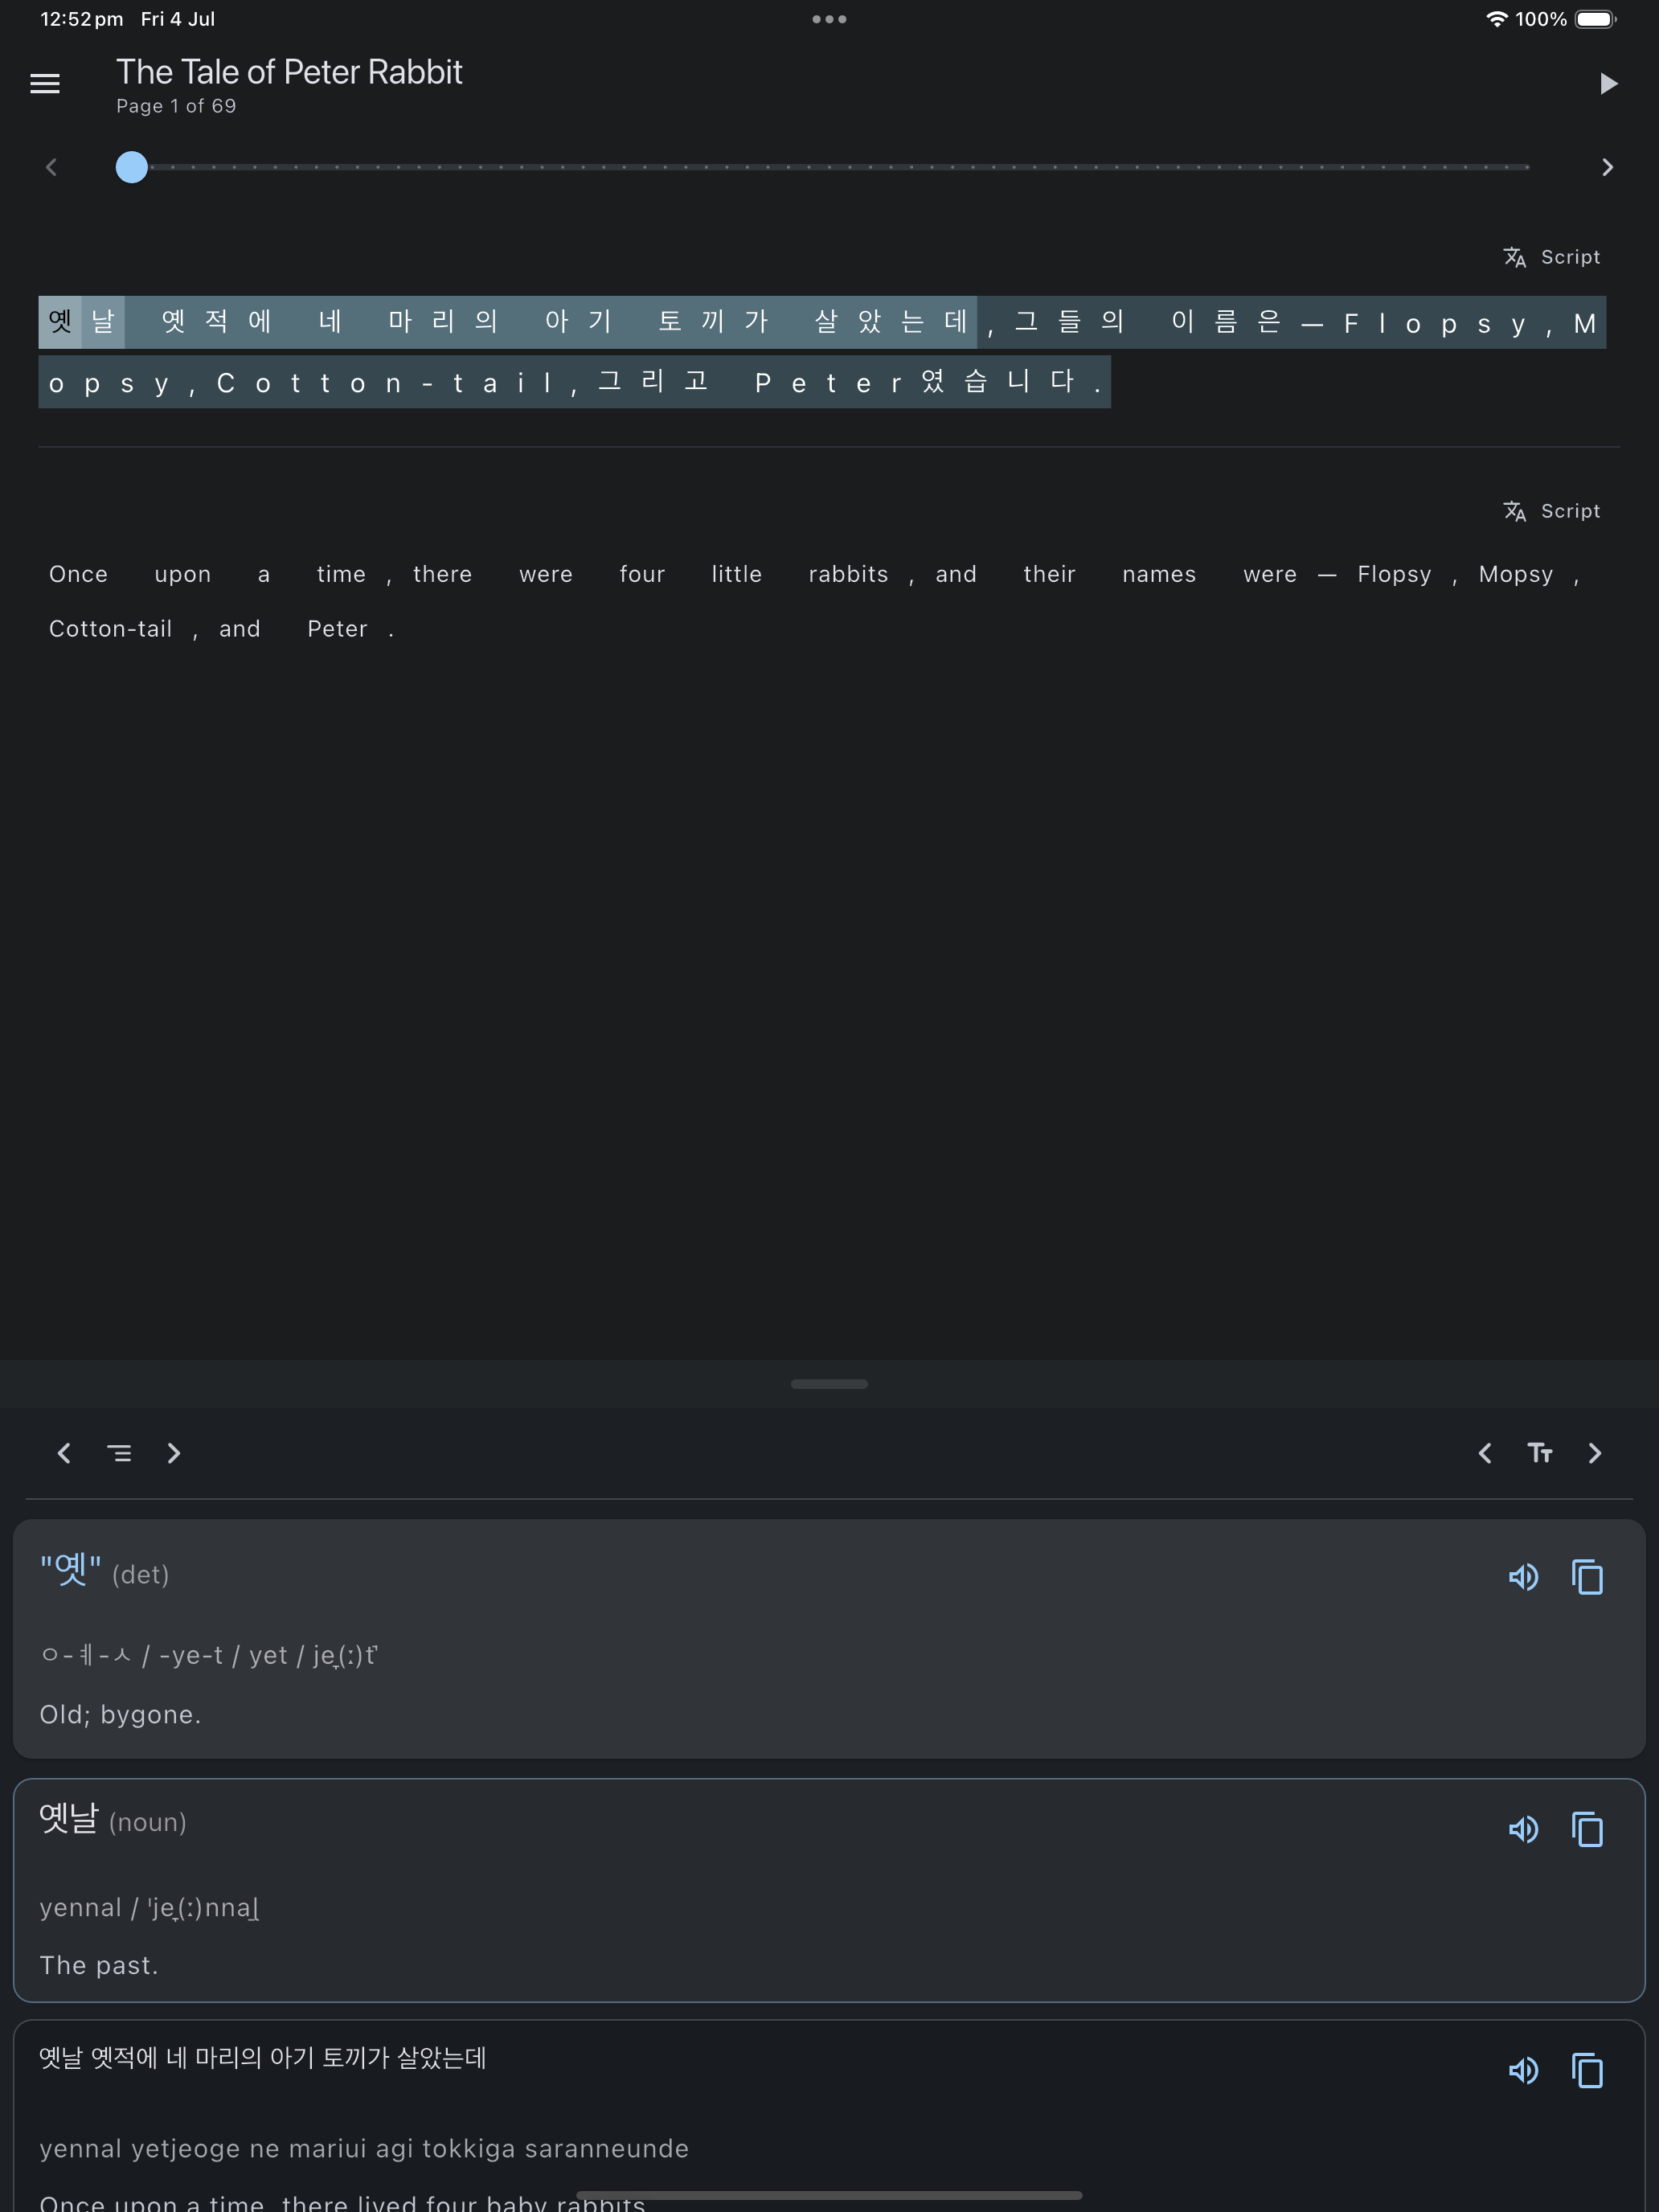Select the Korean word 옛적에

[217, 322]
